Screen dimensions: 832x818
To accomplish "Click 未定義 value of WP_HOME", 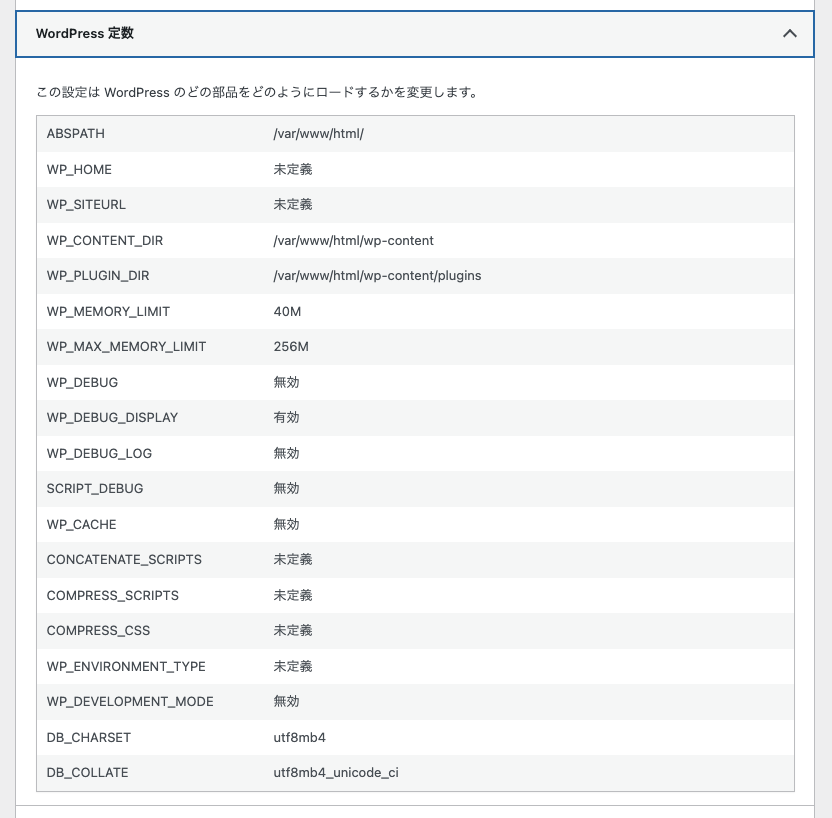I will 293,169.
